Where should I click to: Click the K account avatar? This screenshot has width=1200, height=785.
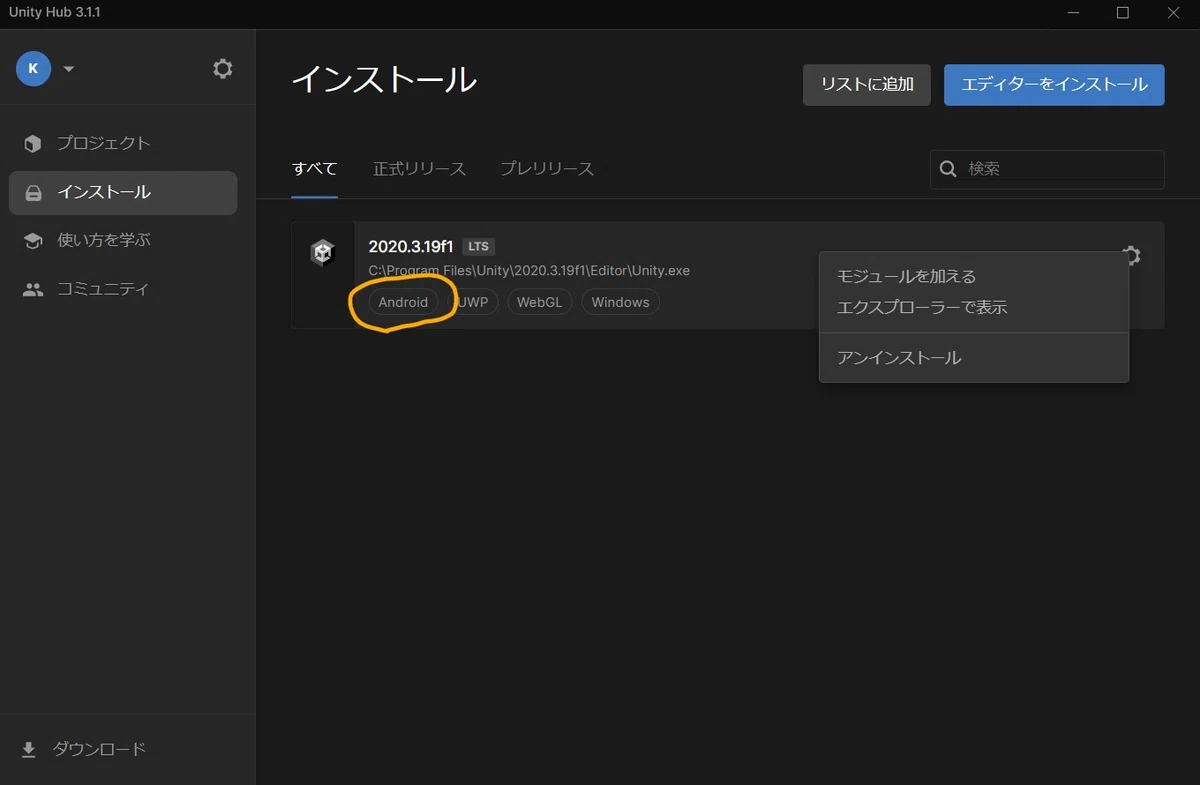pos(33,69)
